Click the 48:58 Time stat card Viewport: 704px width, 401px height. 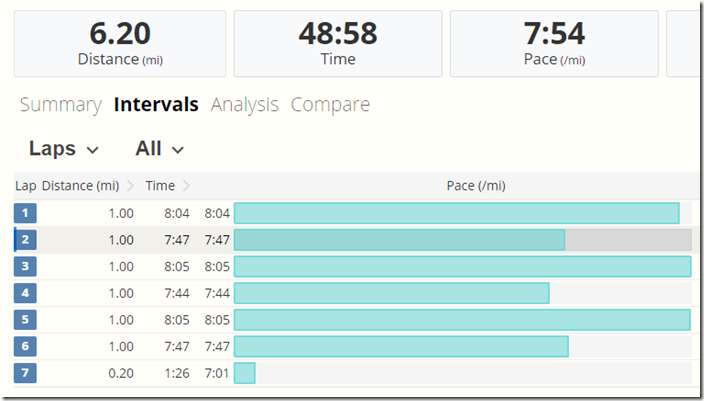point(337,43)
